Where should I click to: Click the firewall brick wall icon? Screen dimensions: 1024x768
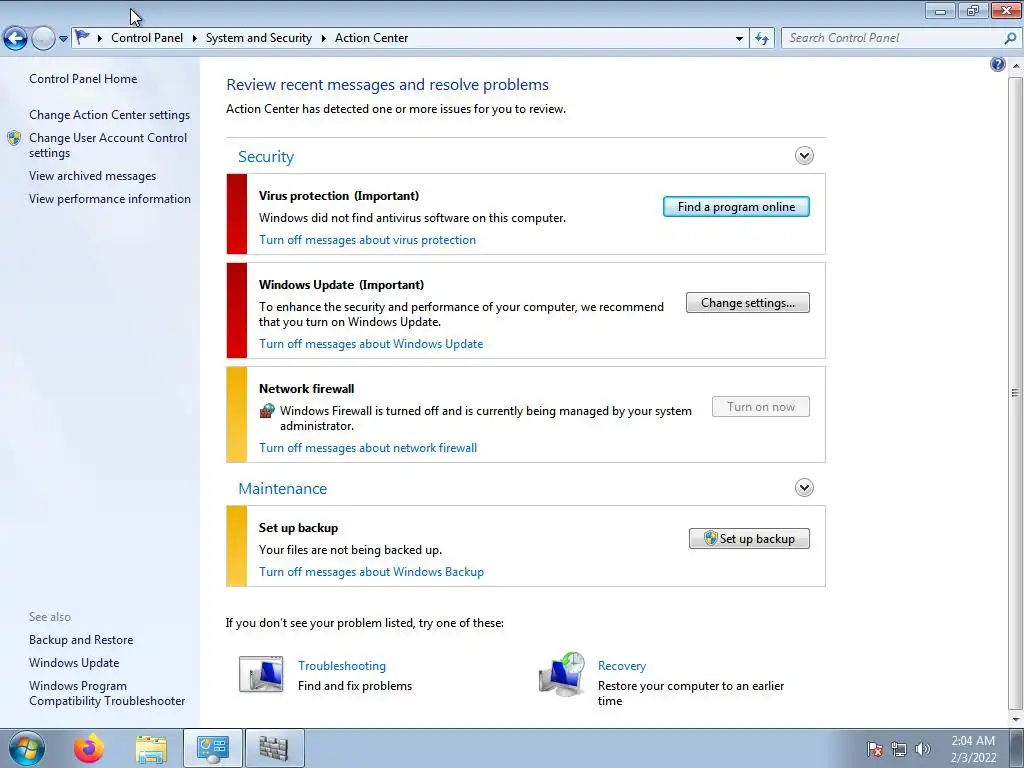pos(267,411)
